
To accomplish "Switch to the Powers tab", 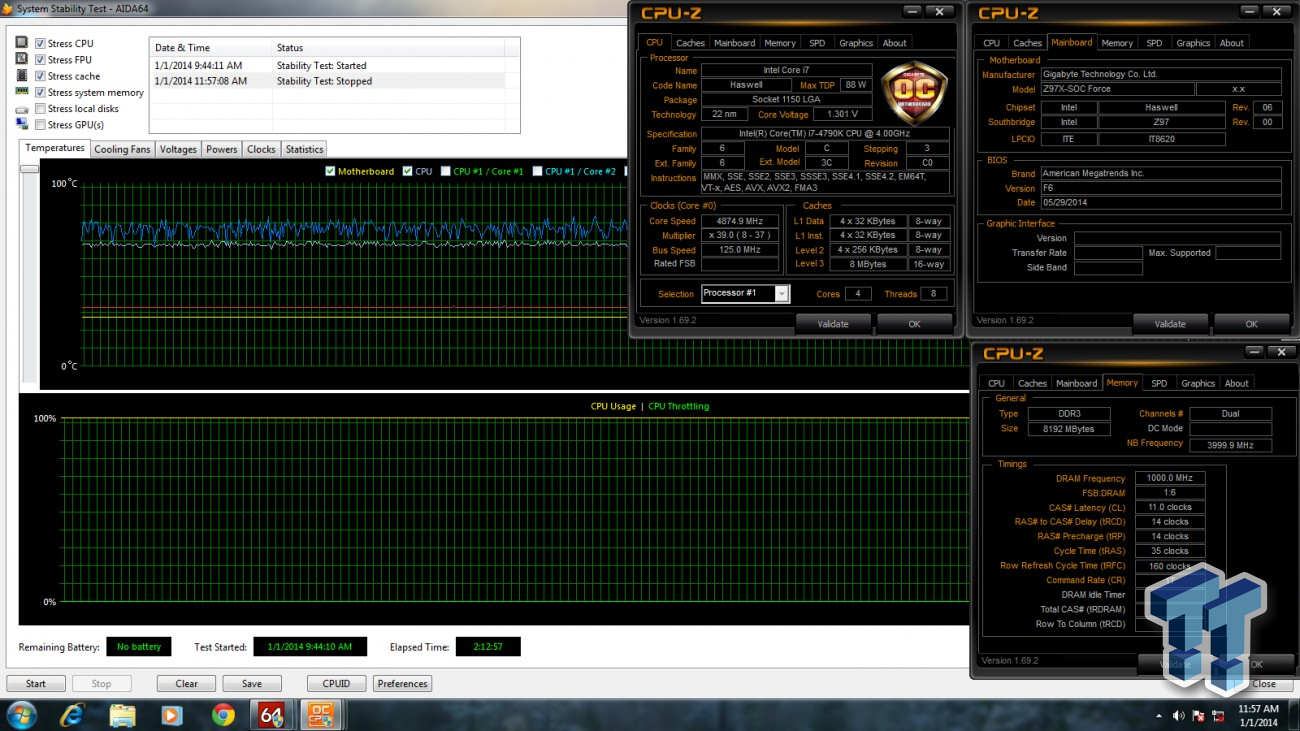I will point(222,149).
